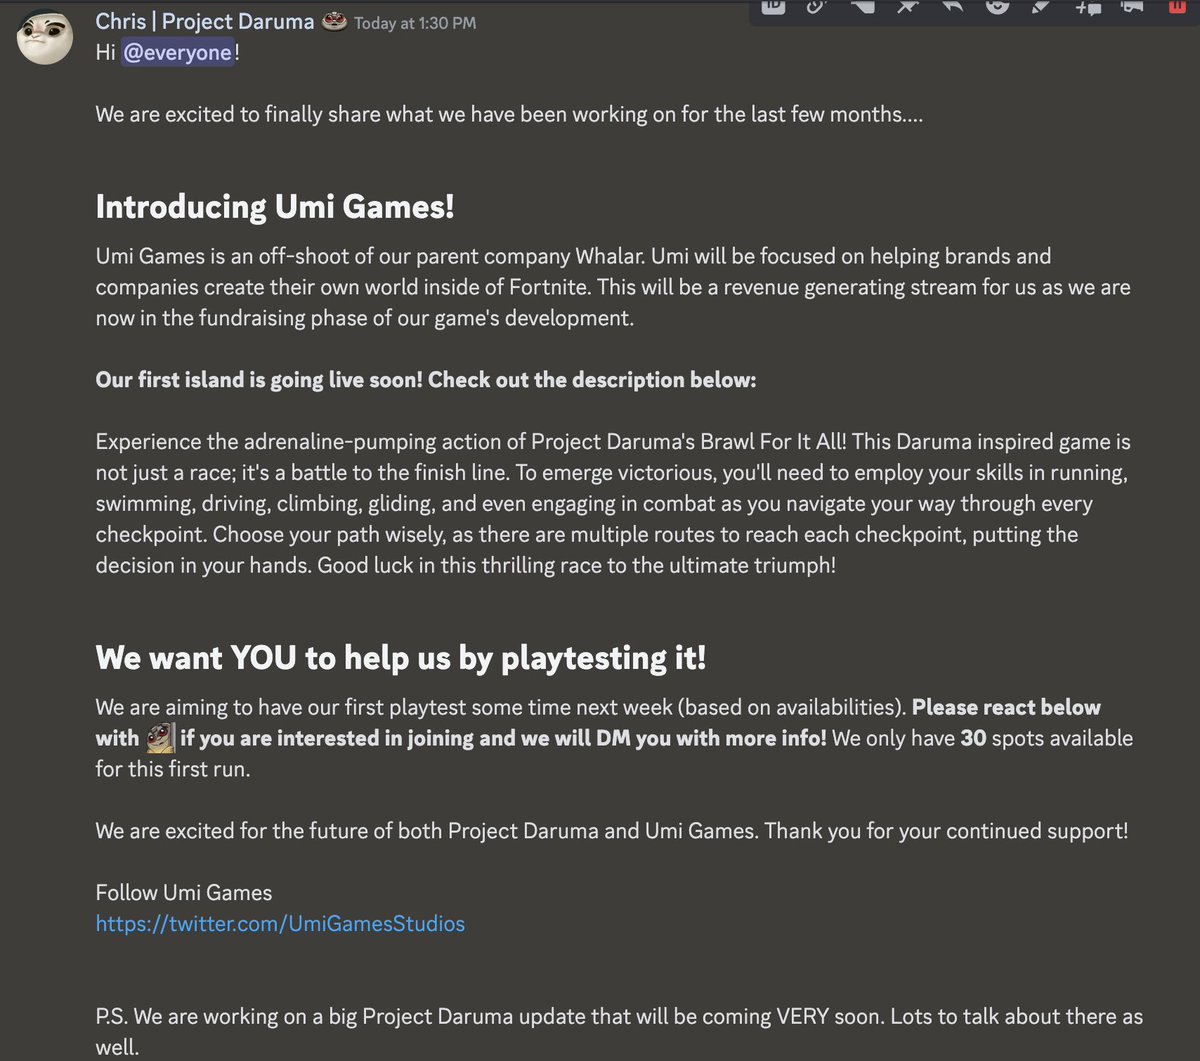Click the username Chris | Project Daruma
This screenshot has width=1200, height=1061.
click(205, 21)
